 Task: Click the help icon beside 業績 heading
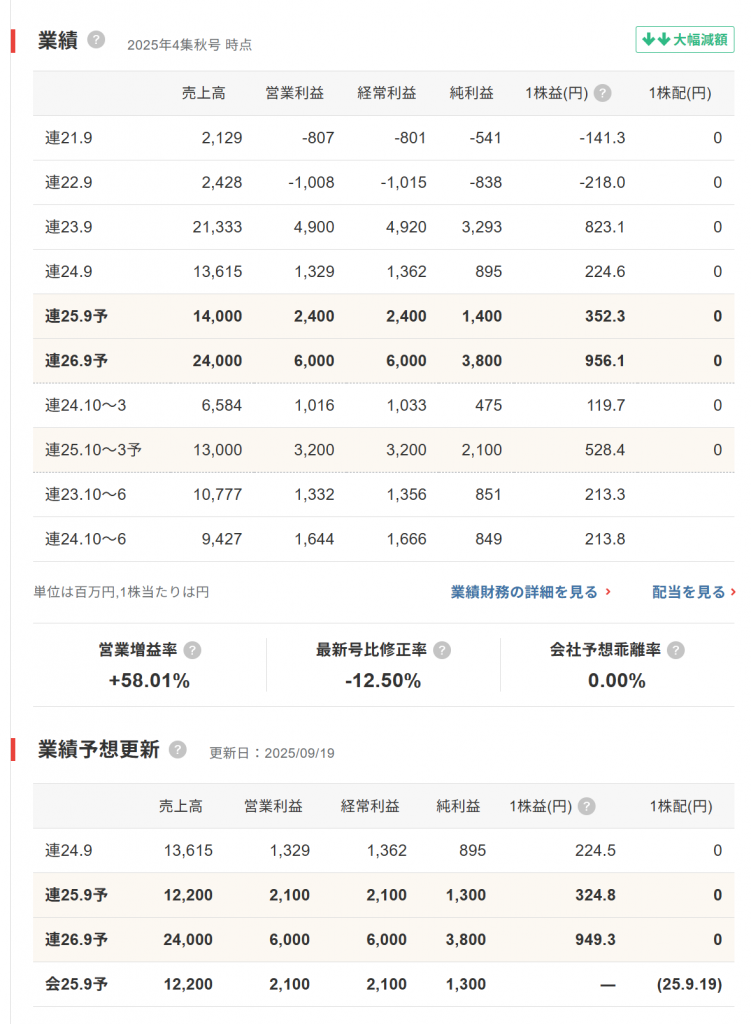click(x=96, y=40)
